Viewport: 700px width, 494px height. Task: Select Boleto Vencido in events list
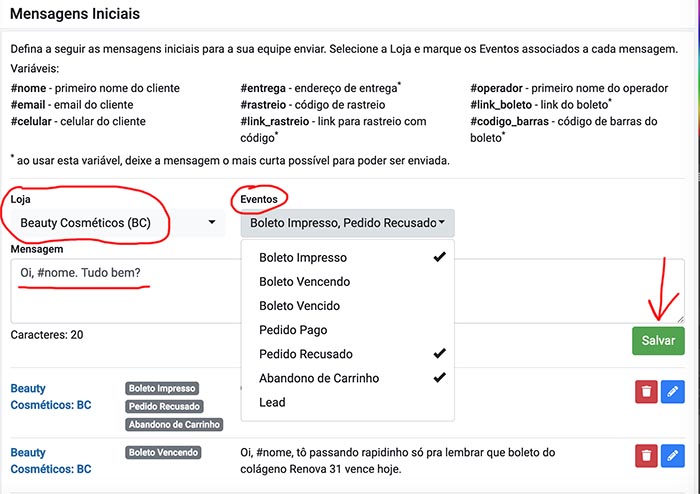[x=347, y=306]
